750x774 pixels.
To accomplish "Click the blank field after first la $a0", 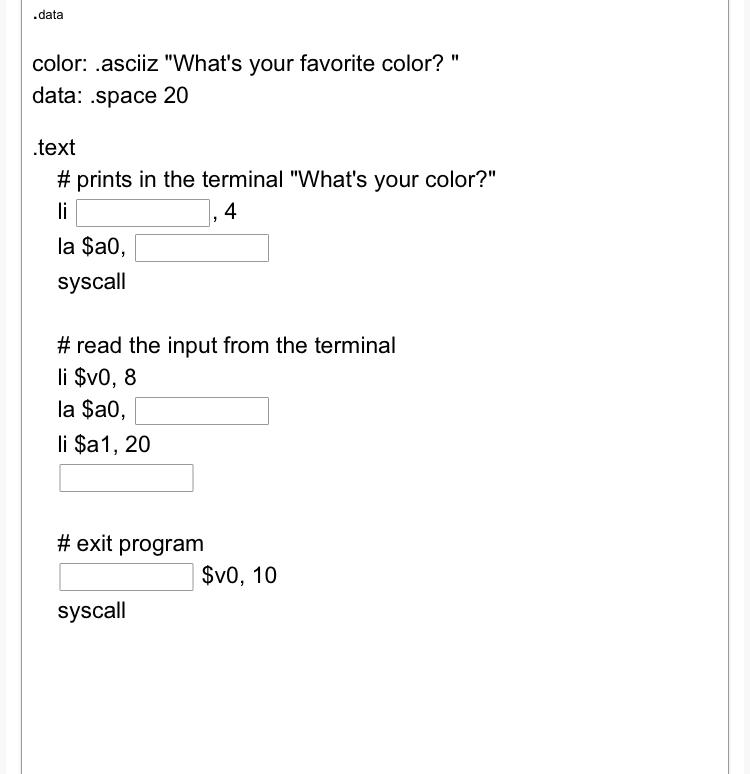I will [202, 248].
